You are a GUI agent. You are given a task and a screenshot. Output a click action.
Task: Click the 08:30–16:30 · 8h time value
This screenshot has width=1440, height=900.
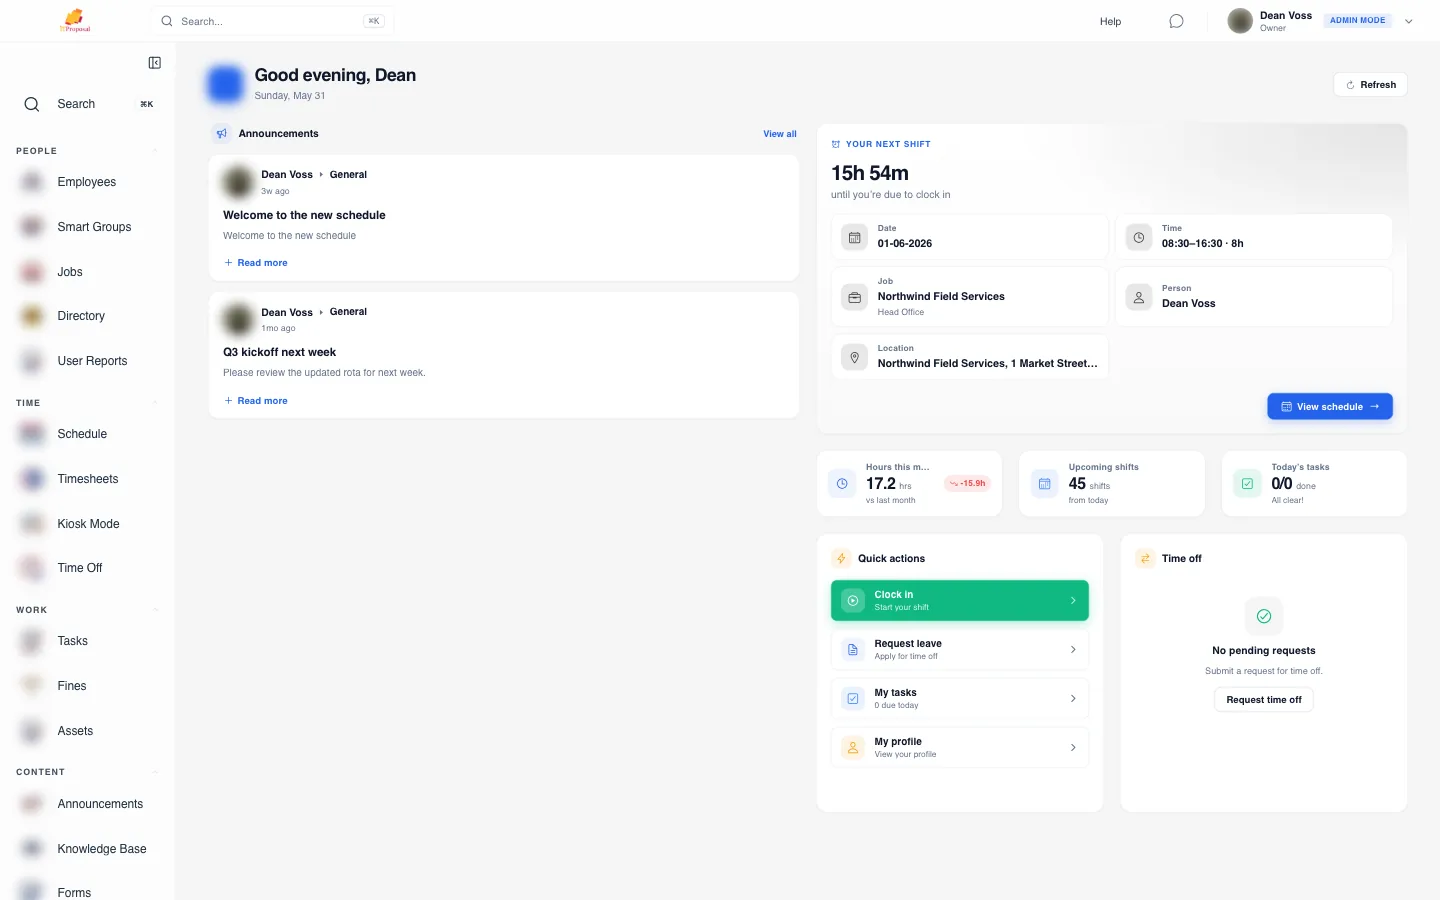tap(1203, 244)
